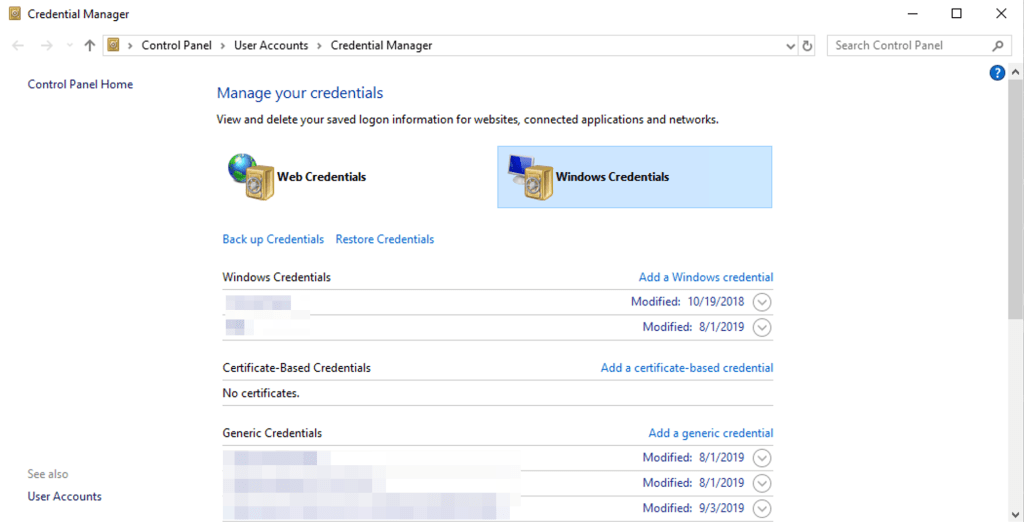Open the recent locations dropdown arrow
The width and height of the screenshot is (1024, 522).
pyautogui.click(x=69, y=45)
